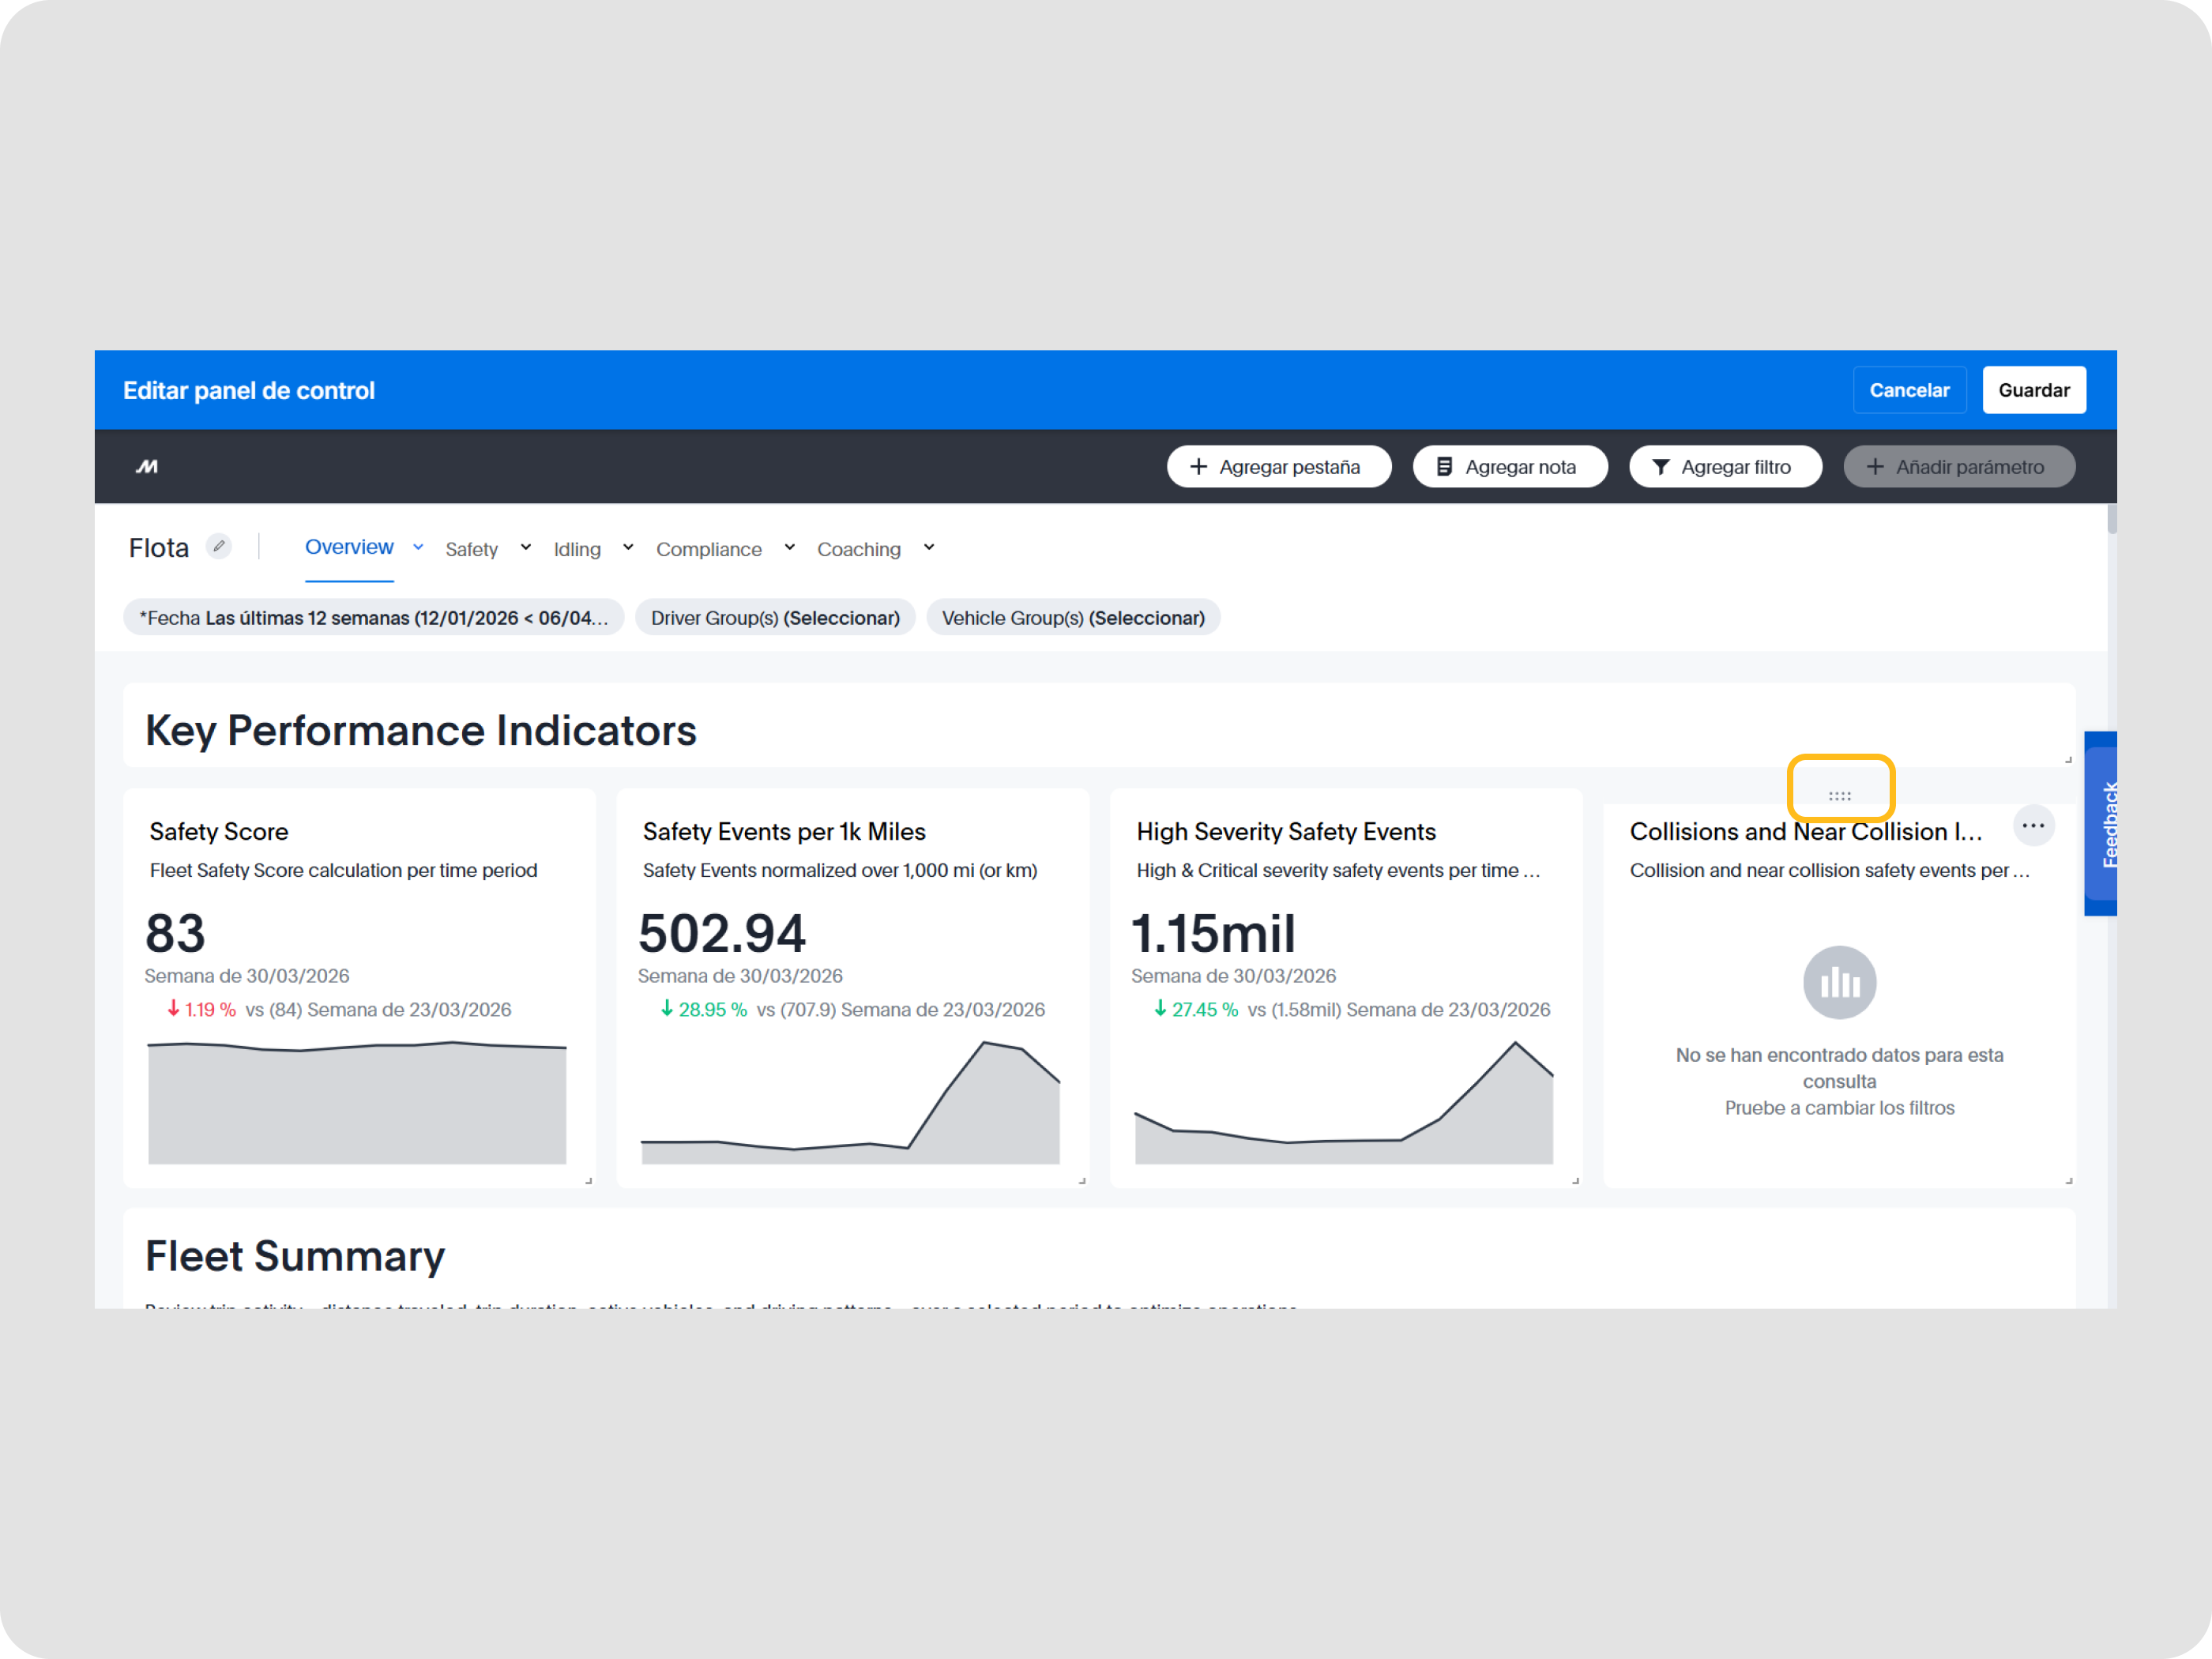This screenshot has width=2212, height=1659.
Task: Grab the drag handle above Collisions card
Action: point(1839,796)
